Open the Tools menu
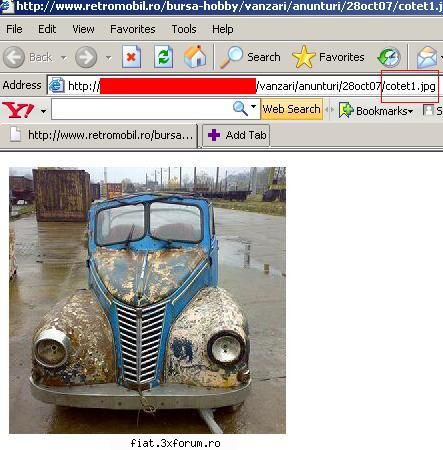This screenshot has height=450, width=443. click(x=184, y=29)
